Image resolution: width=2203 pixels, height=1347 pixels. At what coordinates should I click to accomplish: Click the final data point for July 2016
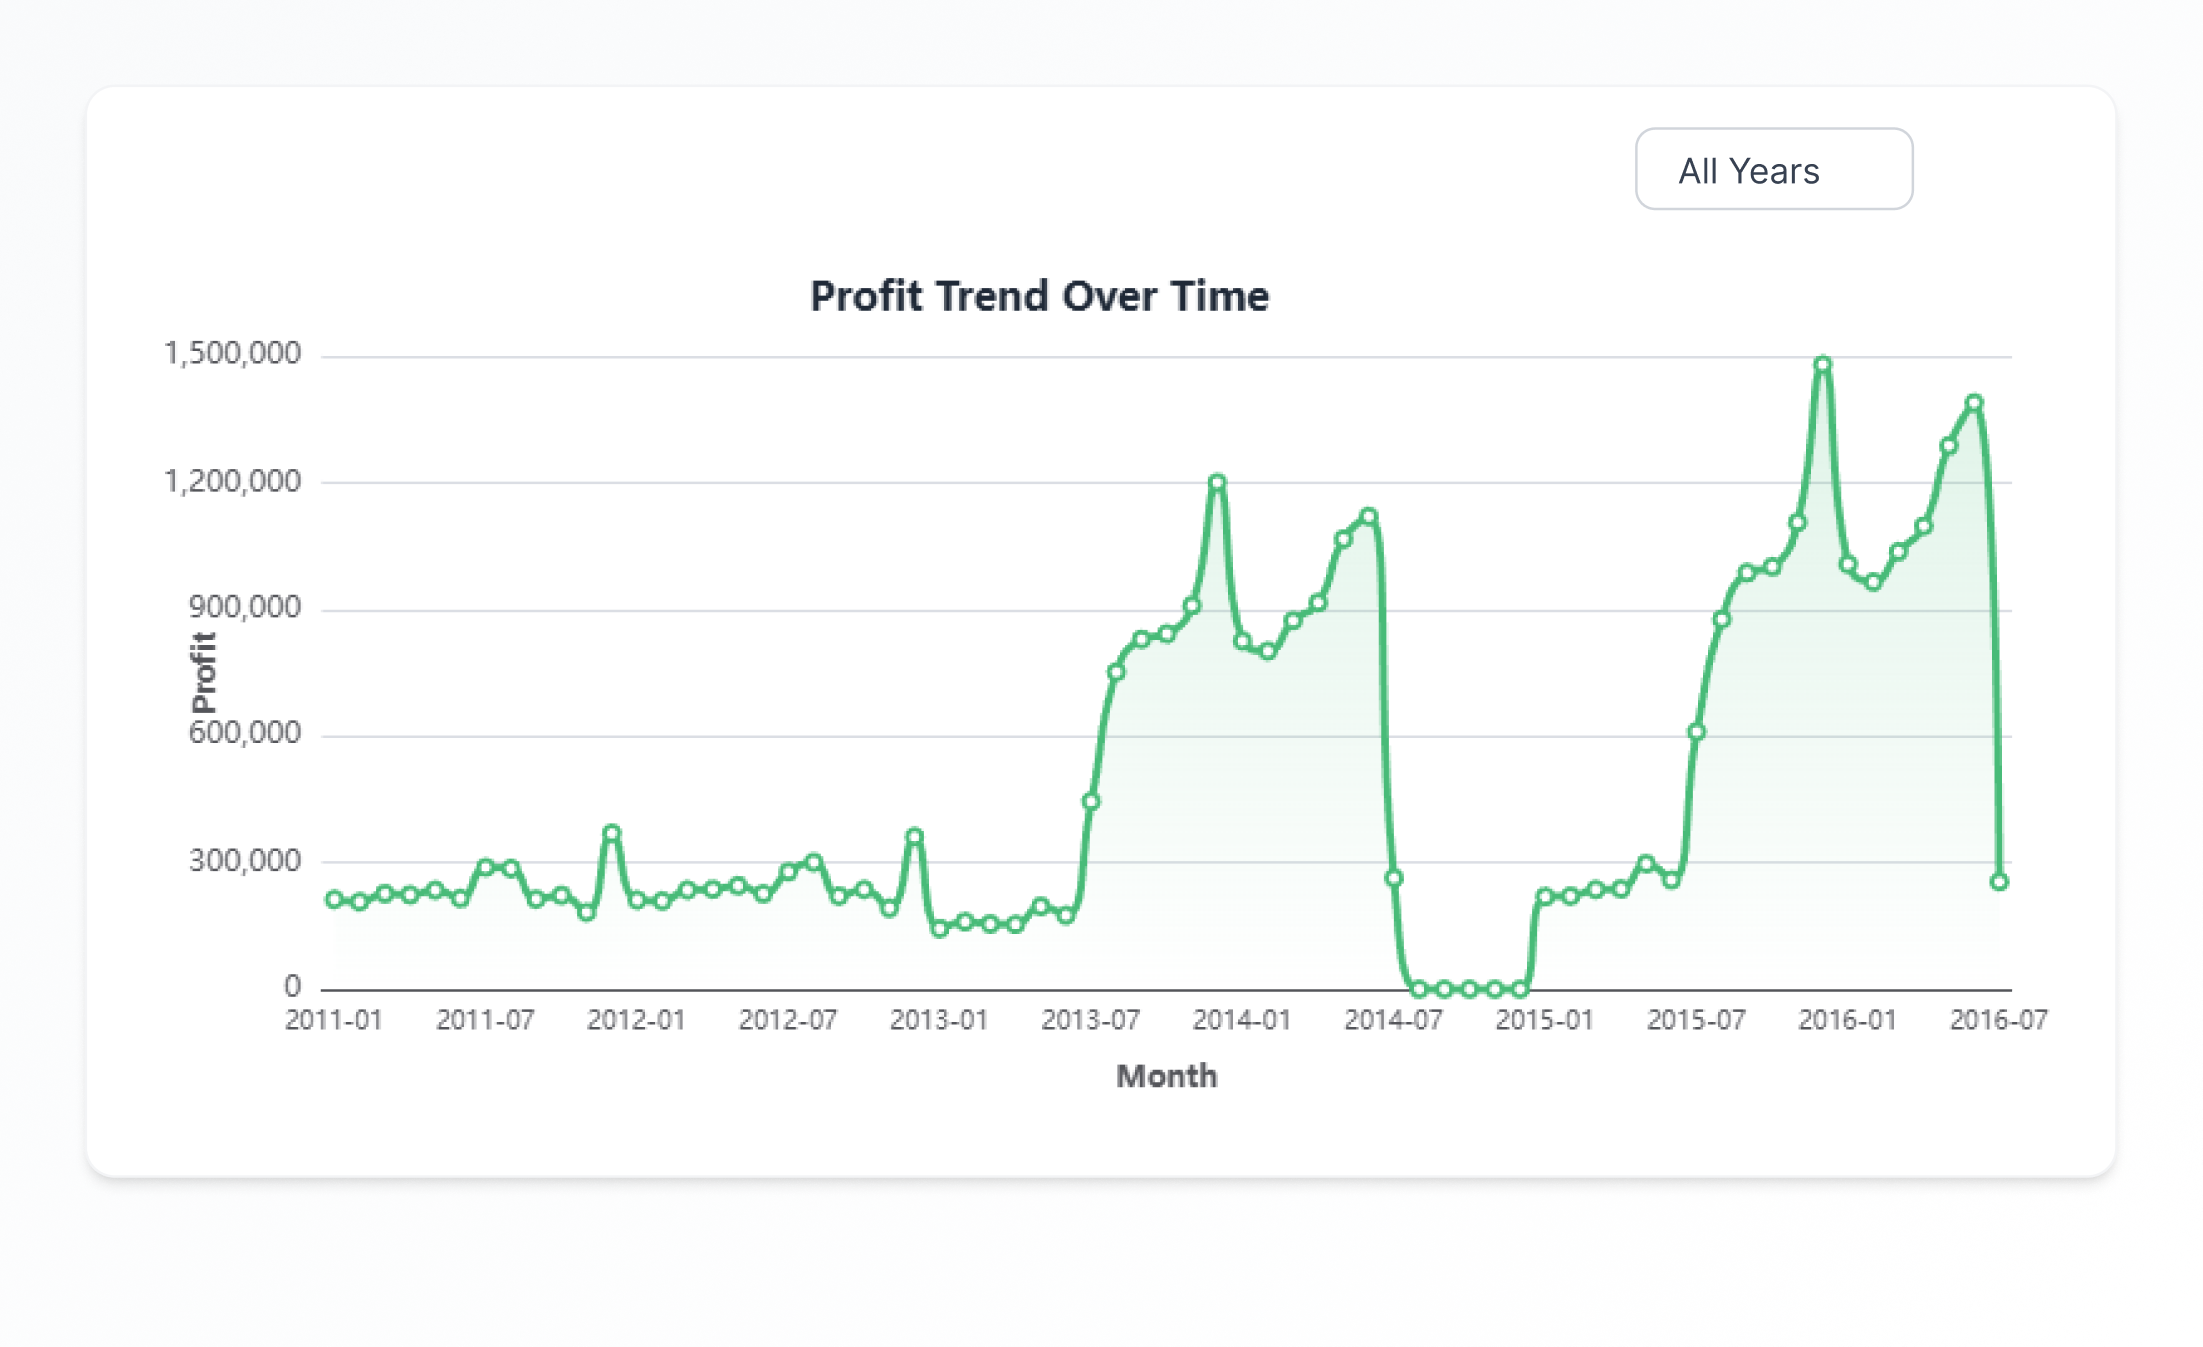tap(1998, 882)
